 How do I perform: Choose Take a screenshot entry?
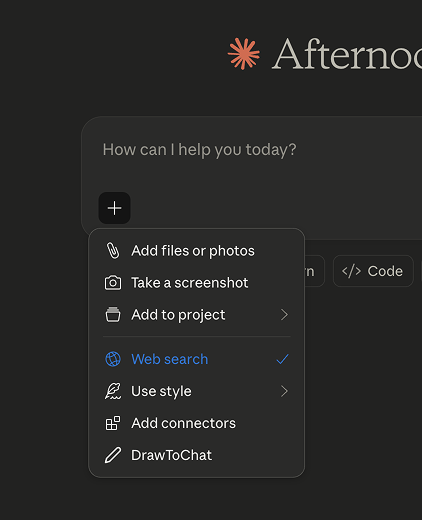197,283
